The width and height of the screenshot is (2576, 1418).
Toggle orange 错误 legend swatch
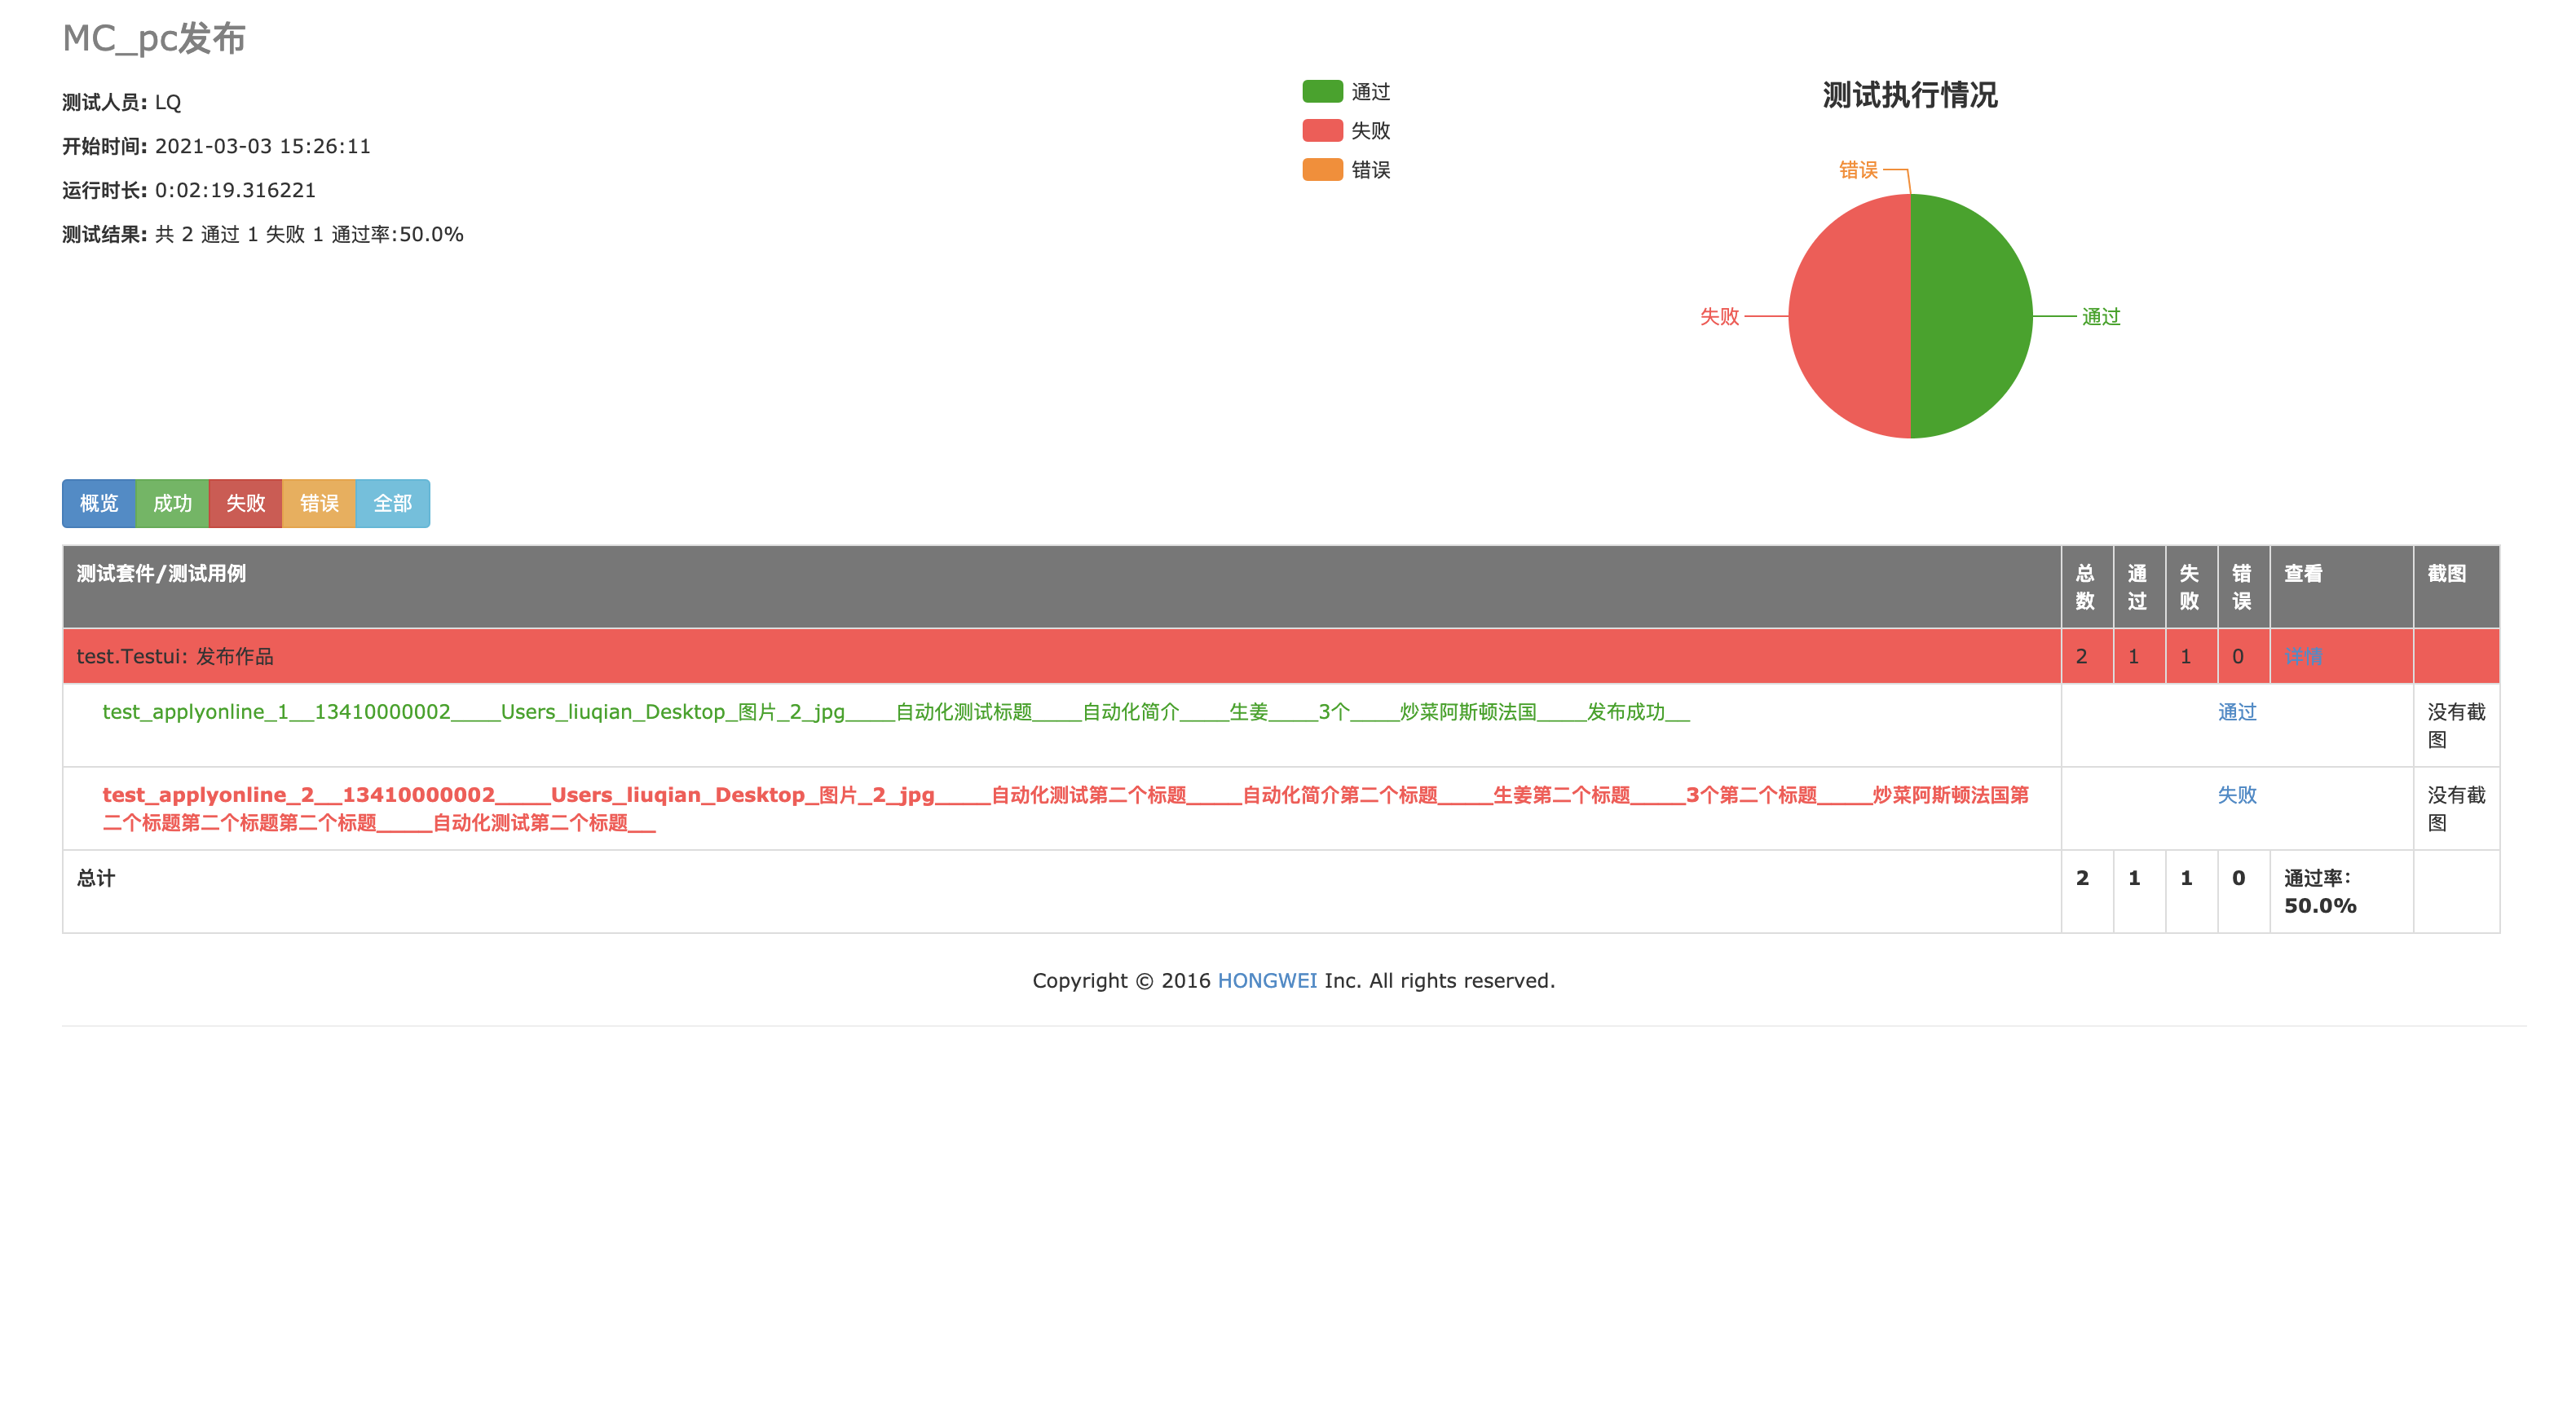click(1322, 170)
